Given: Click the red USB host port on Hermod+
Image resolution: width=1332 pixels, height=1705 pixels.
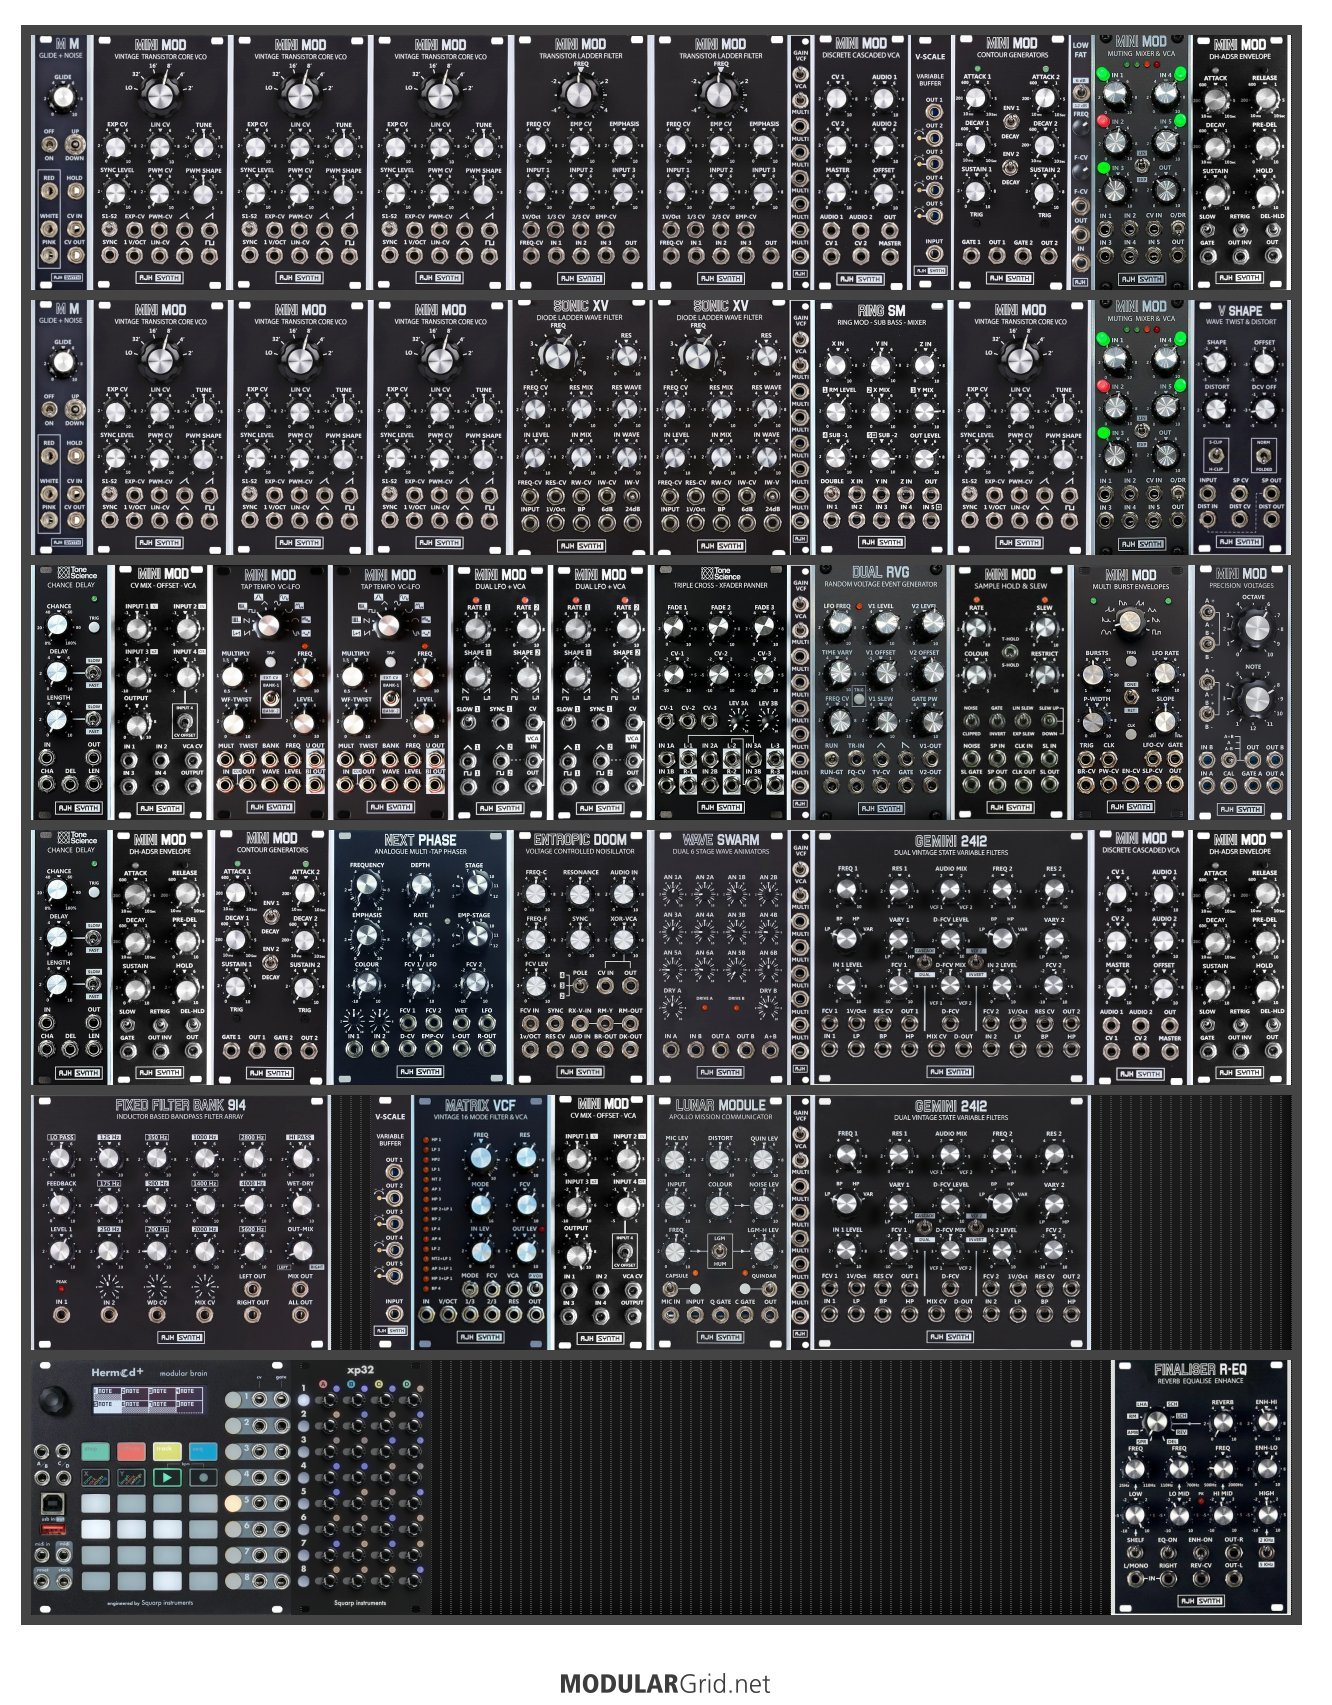Looking at the screenshot, I should click(53, 1529).
